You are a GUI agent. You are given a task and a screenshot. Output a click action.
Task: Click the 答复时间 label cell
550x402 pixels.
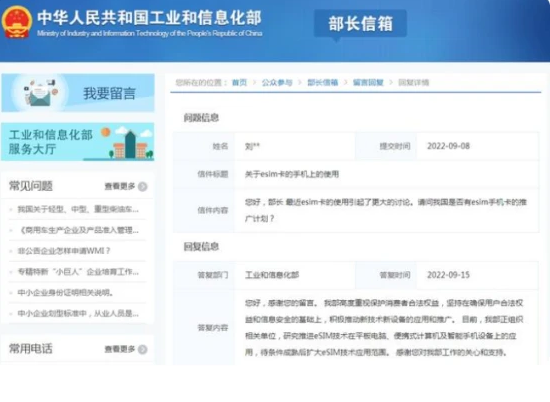click(386, 275)
